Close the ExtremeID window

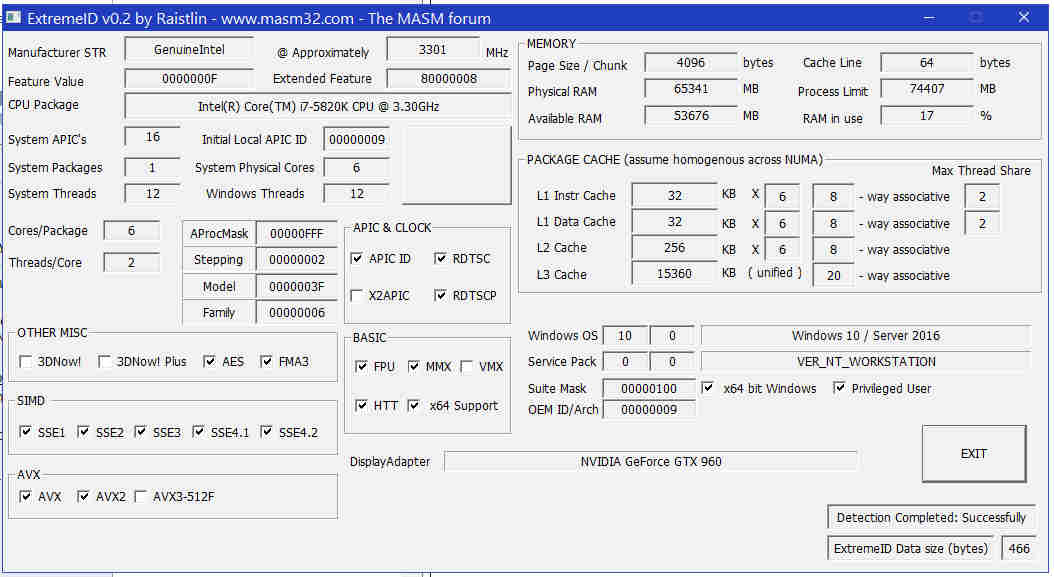pyautogui.click(x=1024, y=17)
